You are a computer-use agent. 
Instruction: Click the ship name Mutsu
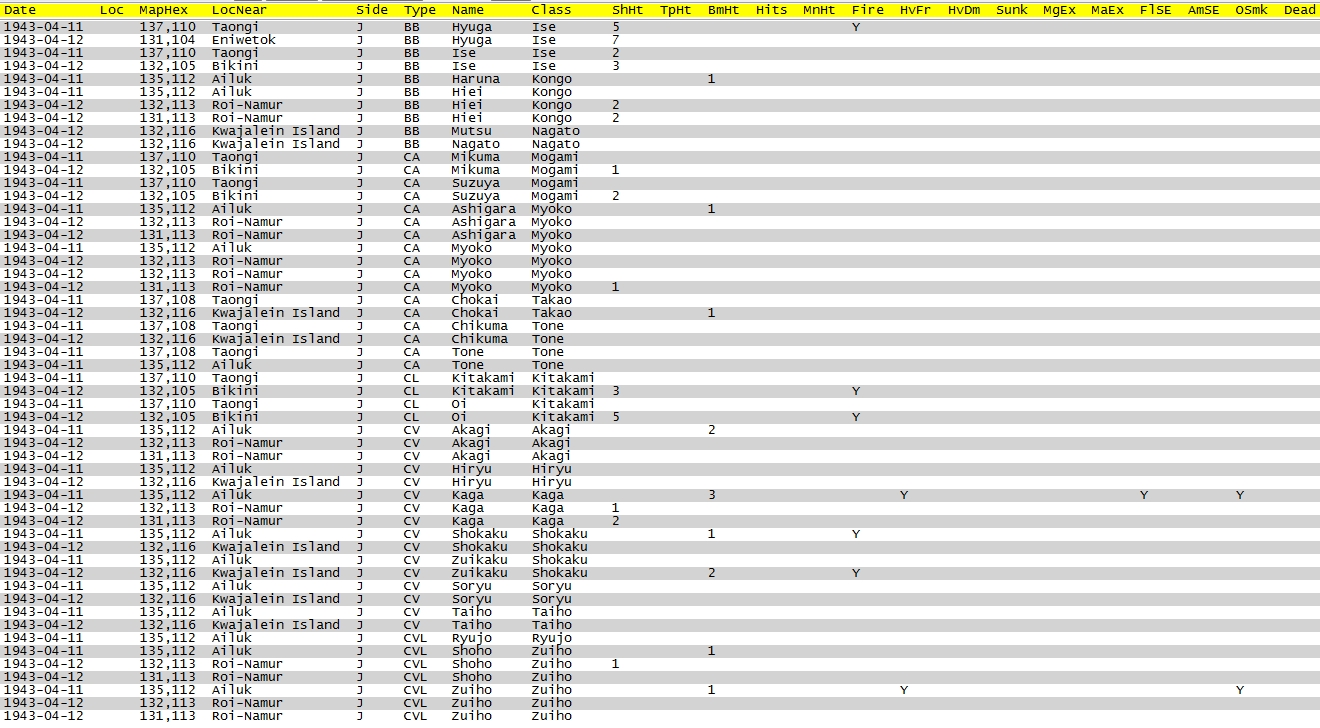(x=472, y=131)
